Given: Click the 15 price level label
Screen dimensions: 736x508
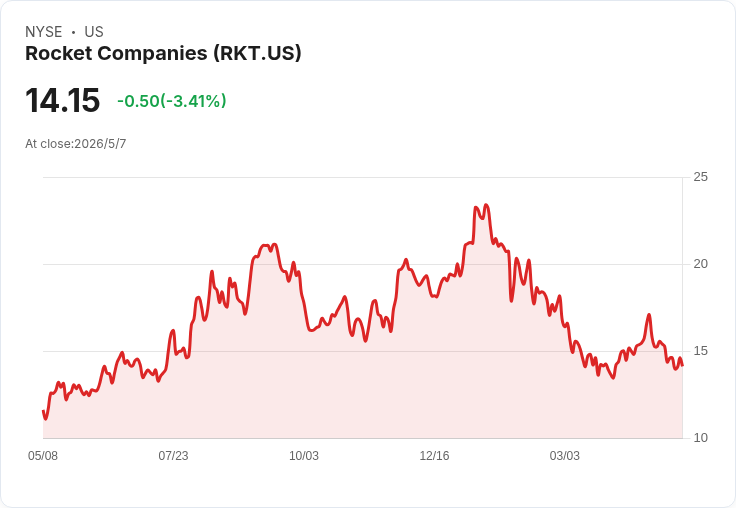Looking at the screenshot, I should 700,351.
